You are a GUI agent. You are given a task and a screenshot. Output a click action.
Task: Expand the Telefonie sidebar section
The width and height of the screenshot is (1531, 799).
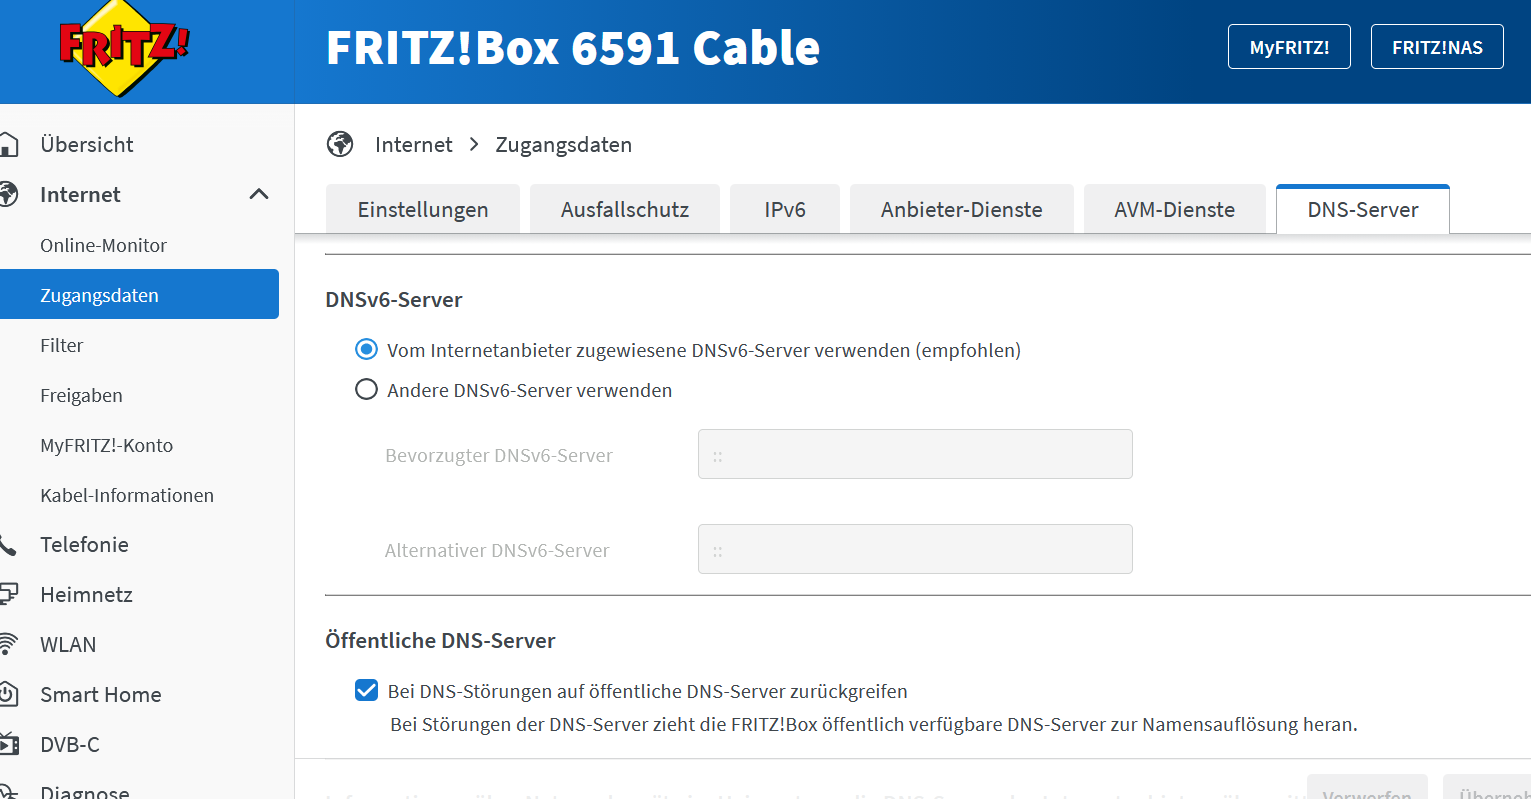(85, 545)
